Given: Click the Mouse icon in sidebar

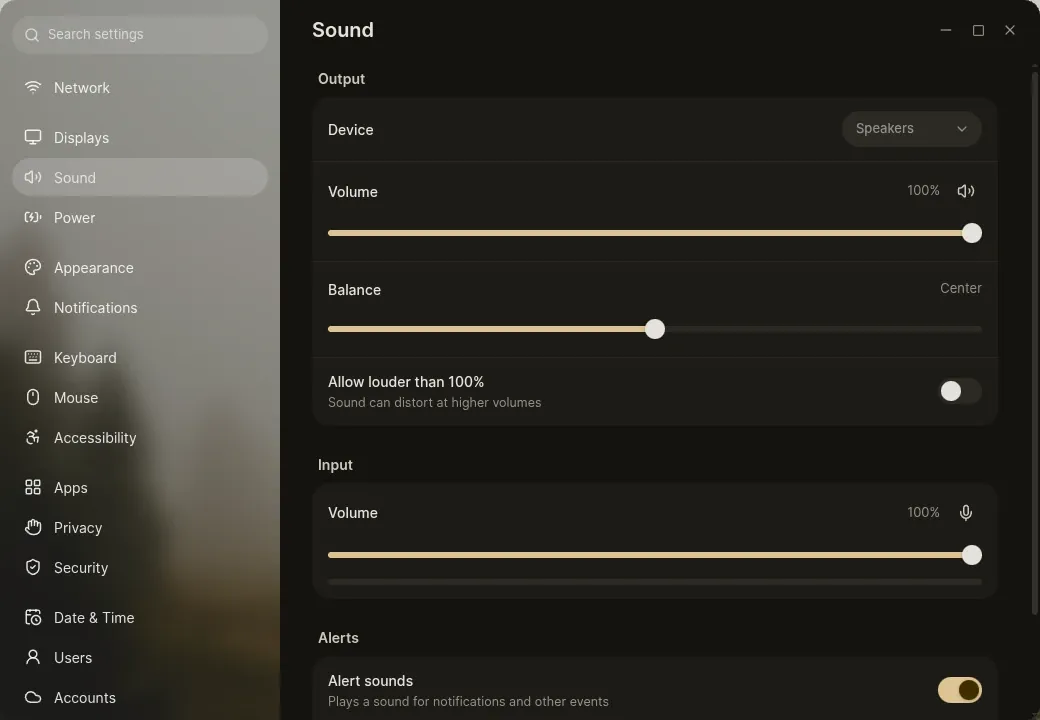Looking at the screenshot, I should click(32, 397).
